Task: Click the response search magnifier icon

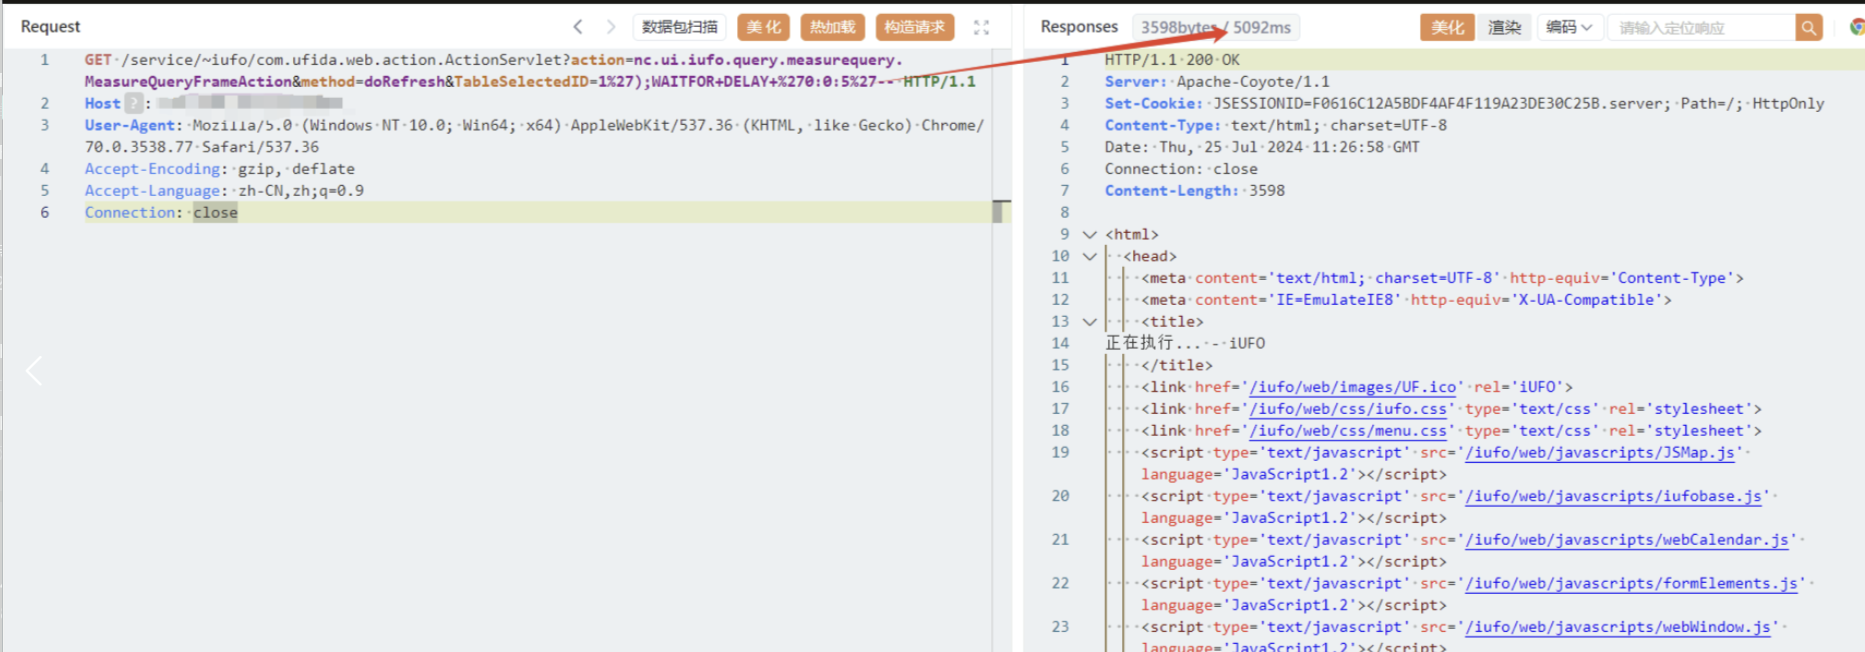Action: pyautogui.click(x=1809, y=28)
